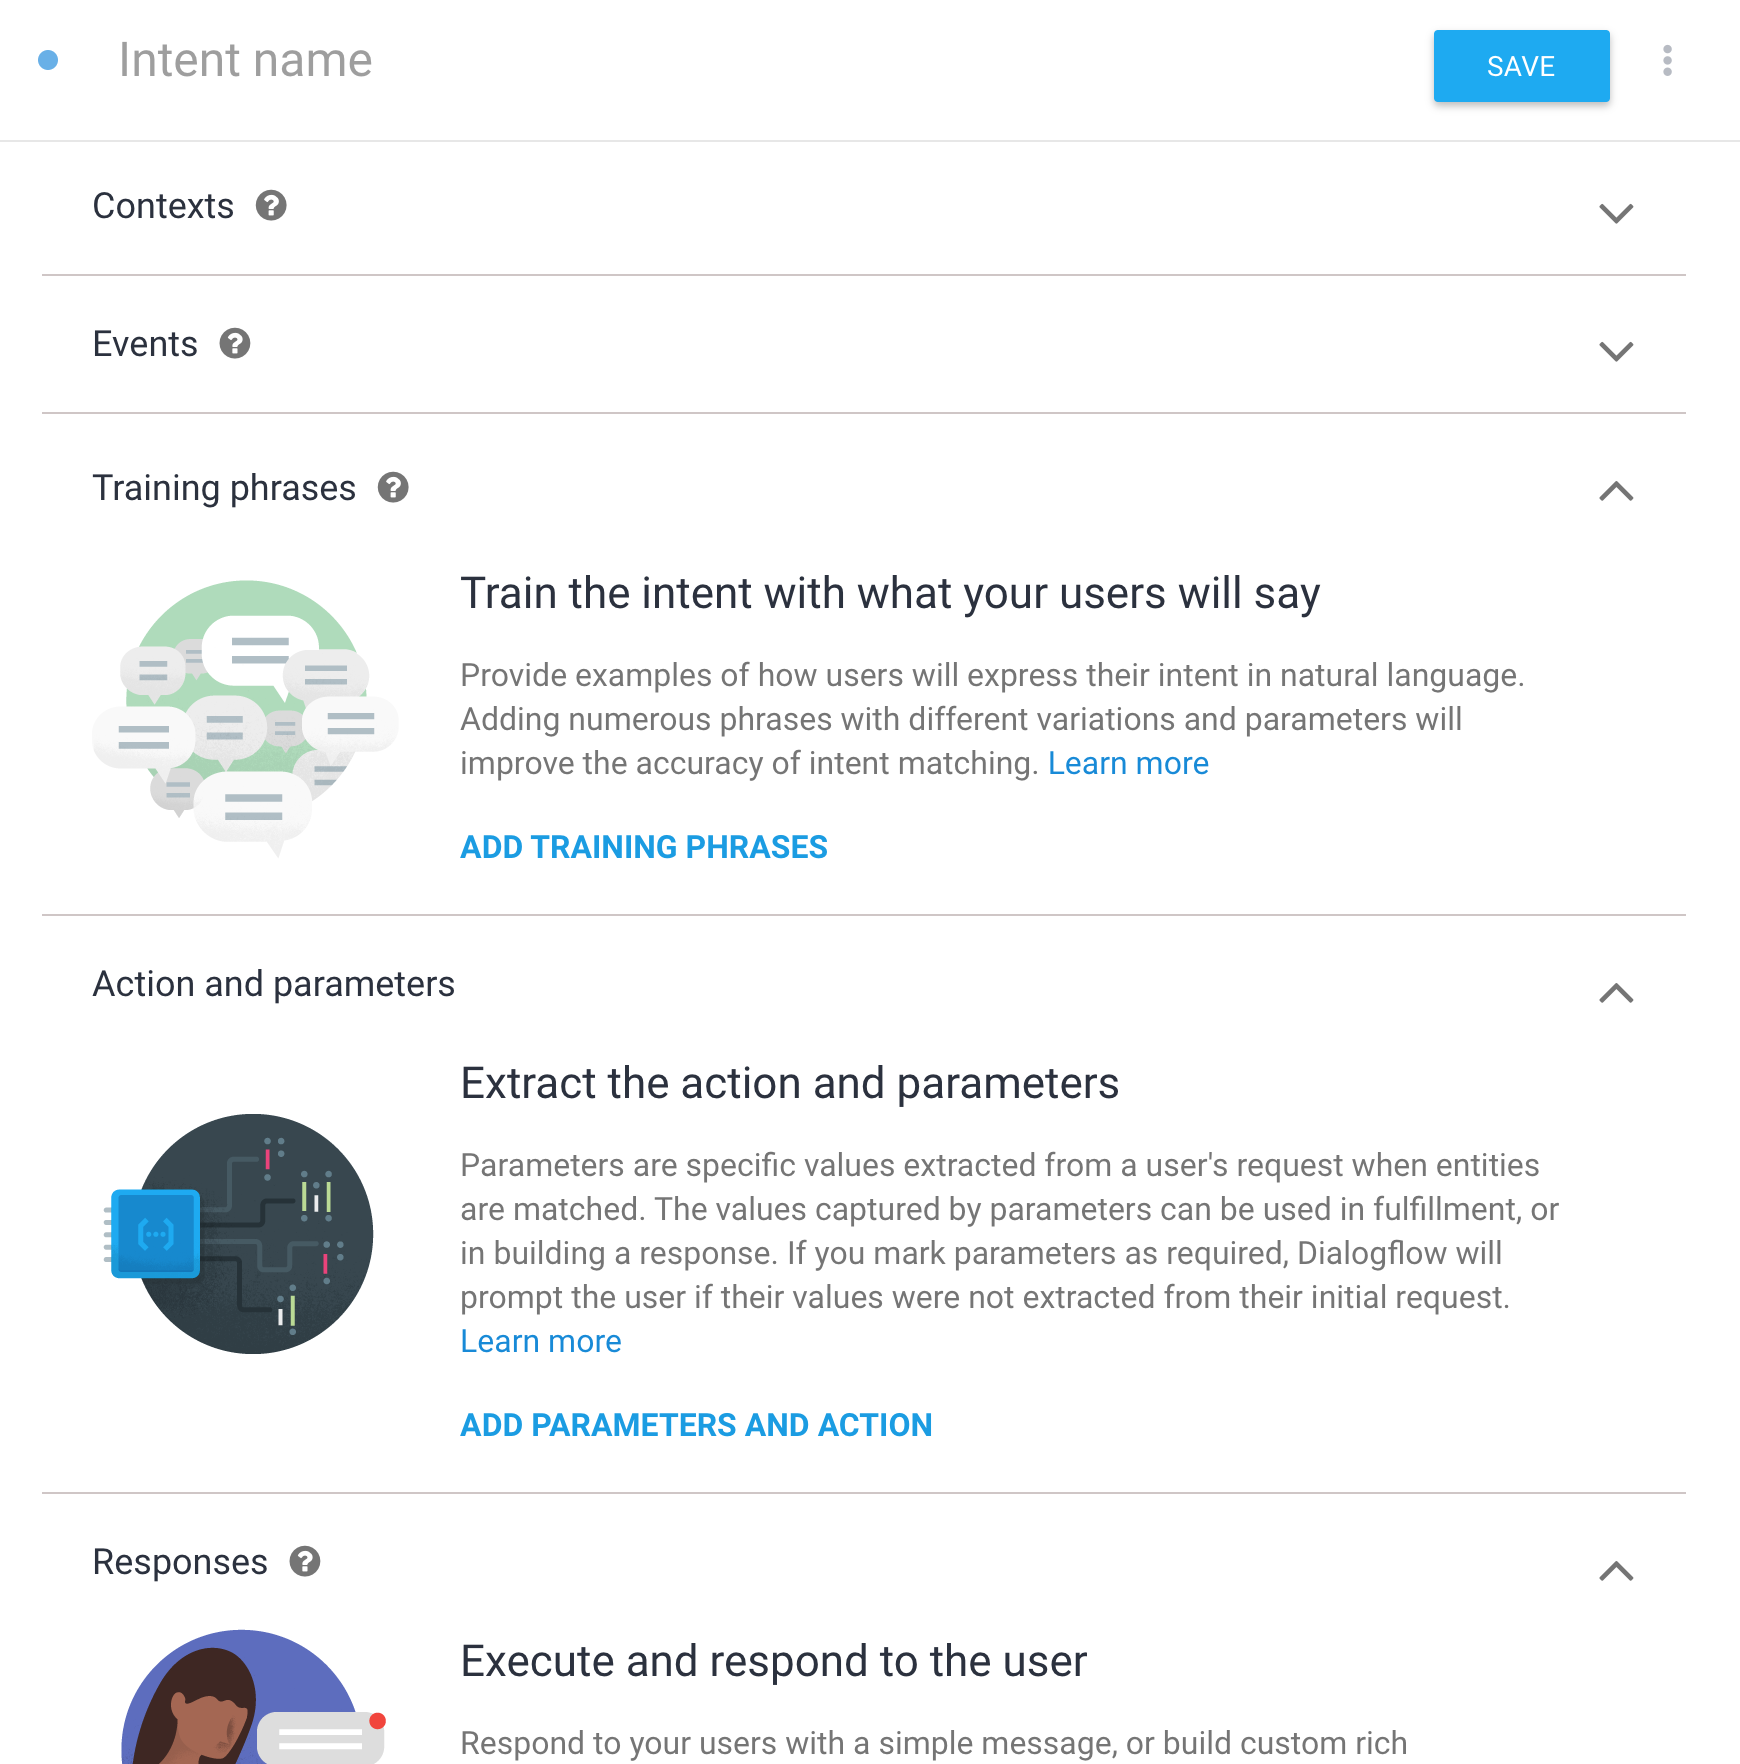Click the speech bubbles training illustration
This screenshot has height=1764, width=1740.
246,716
